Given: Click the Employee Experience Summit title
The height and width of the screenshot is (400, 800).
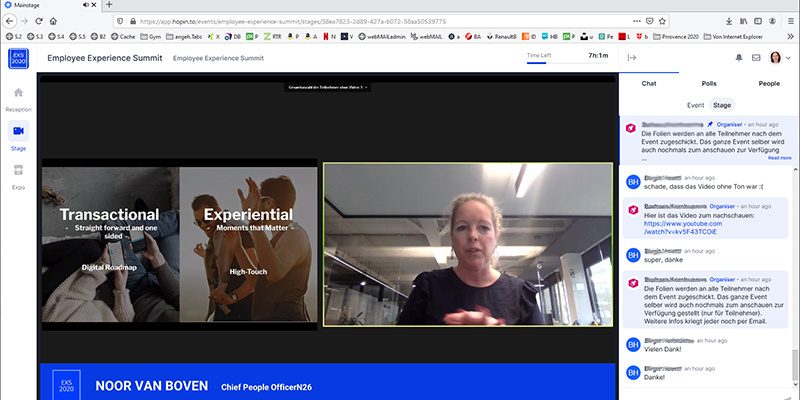Looking at the screenshot, I should [x=105, y=58].
